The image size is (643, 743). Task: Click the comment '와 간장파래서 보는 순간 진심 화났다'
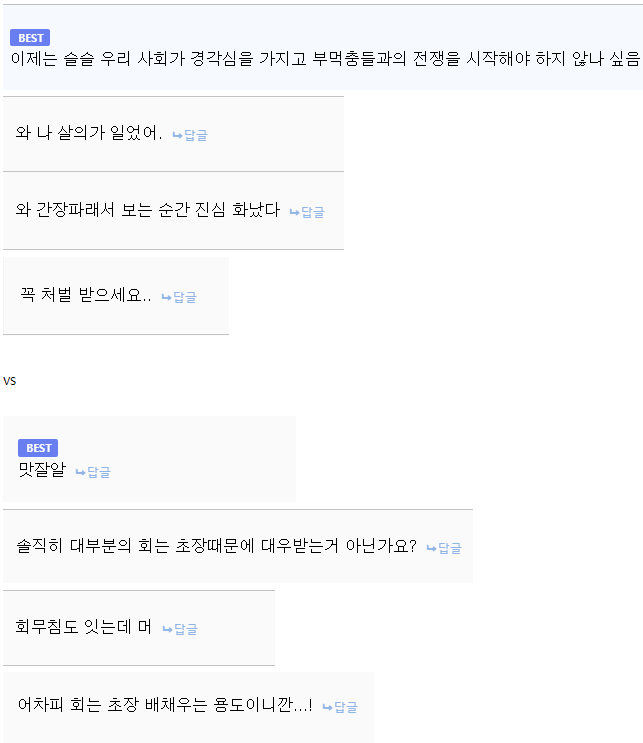click(x=148, y=210)
